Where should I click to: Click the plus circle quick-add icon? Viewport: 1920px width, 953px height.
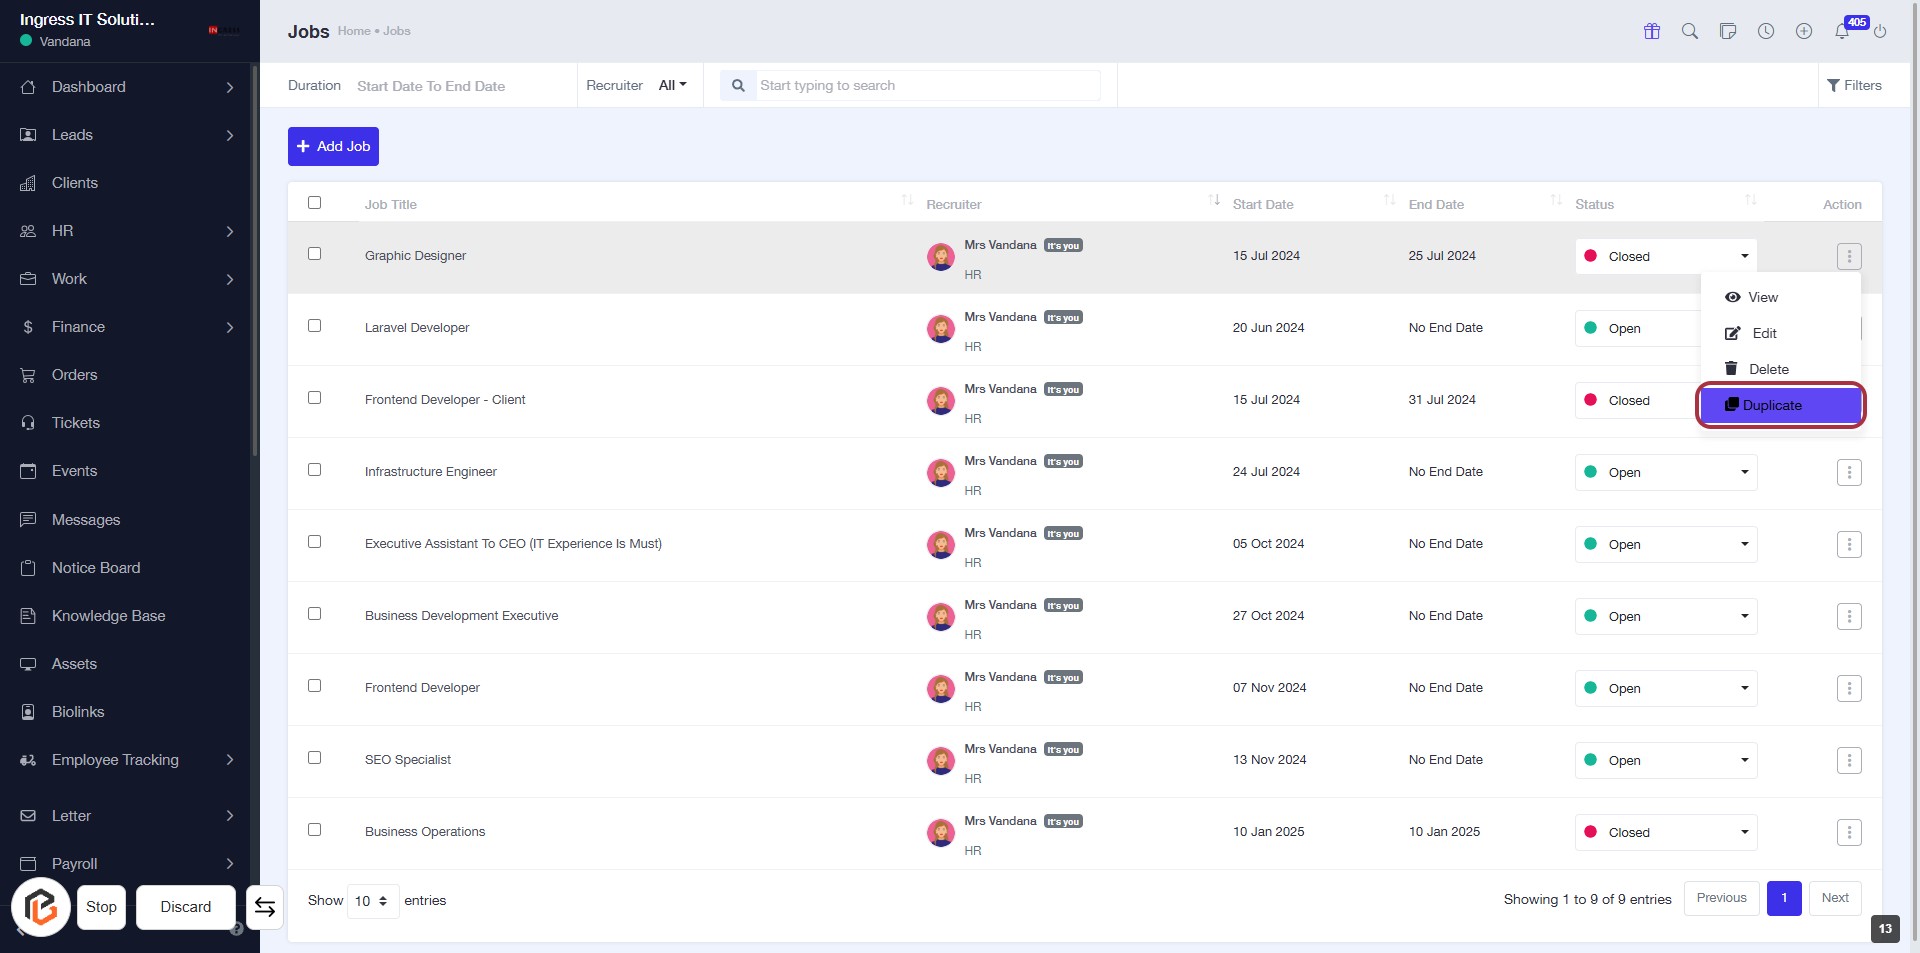tap(1803, 31)
